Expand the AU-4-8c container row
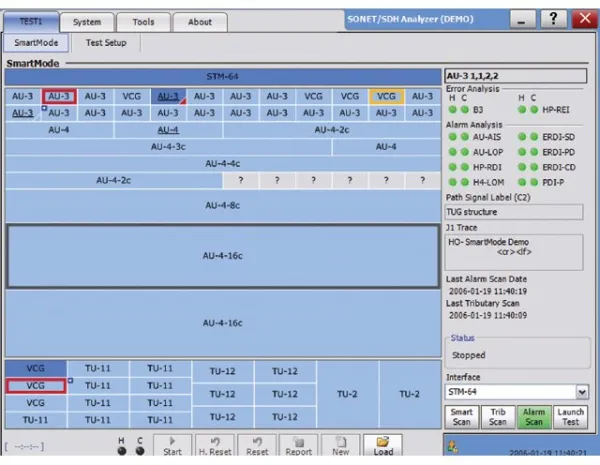Image resolution: width=600 pixels, height=465 pixels. [x=222, y=205]
